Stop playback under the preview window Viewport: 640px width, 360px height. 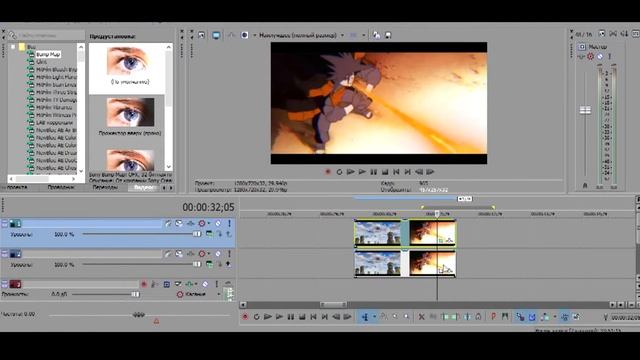coord(385,172)
